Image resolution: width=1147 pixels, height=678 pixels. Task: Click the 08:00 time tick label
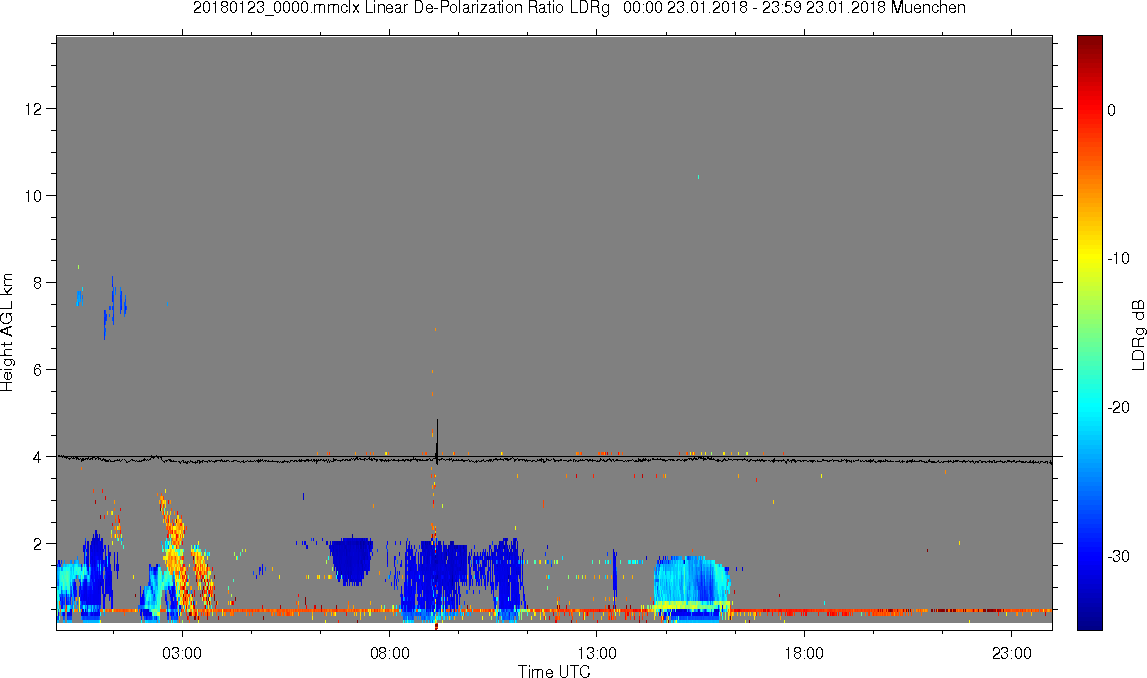point(389,652)
